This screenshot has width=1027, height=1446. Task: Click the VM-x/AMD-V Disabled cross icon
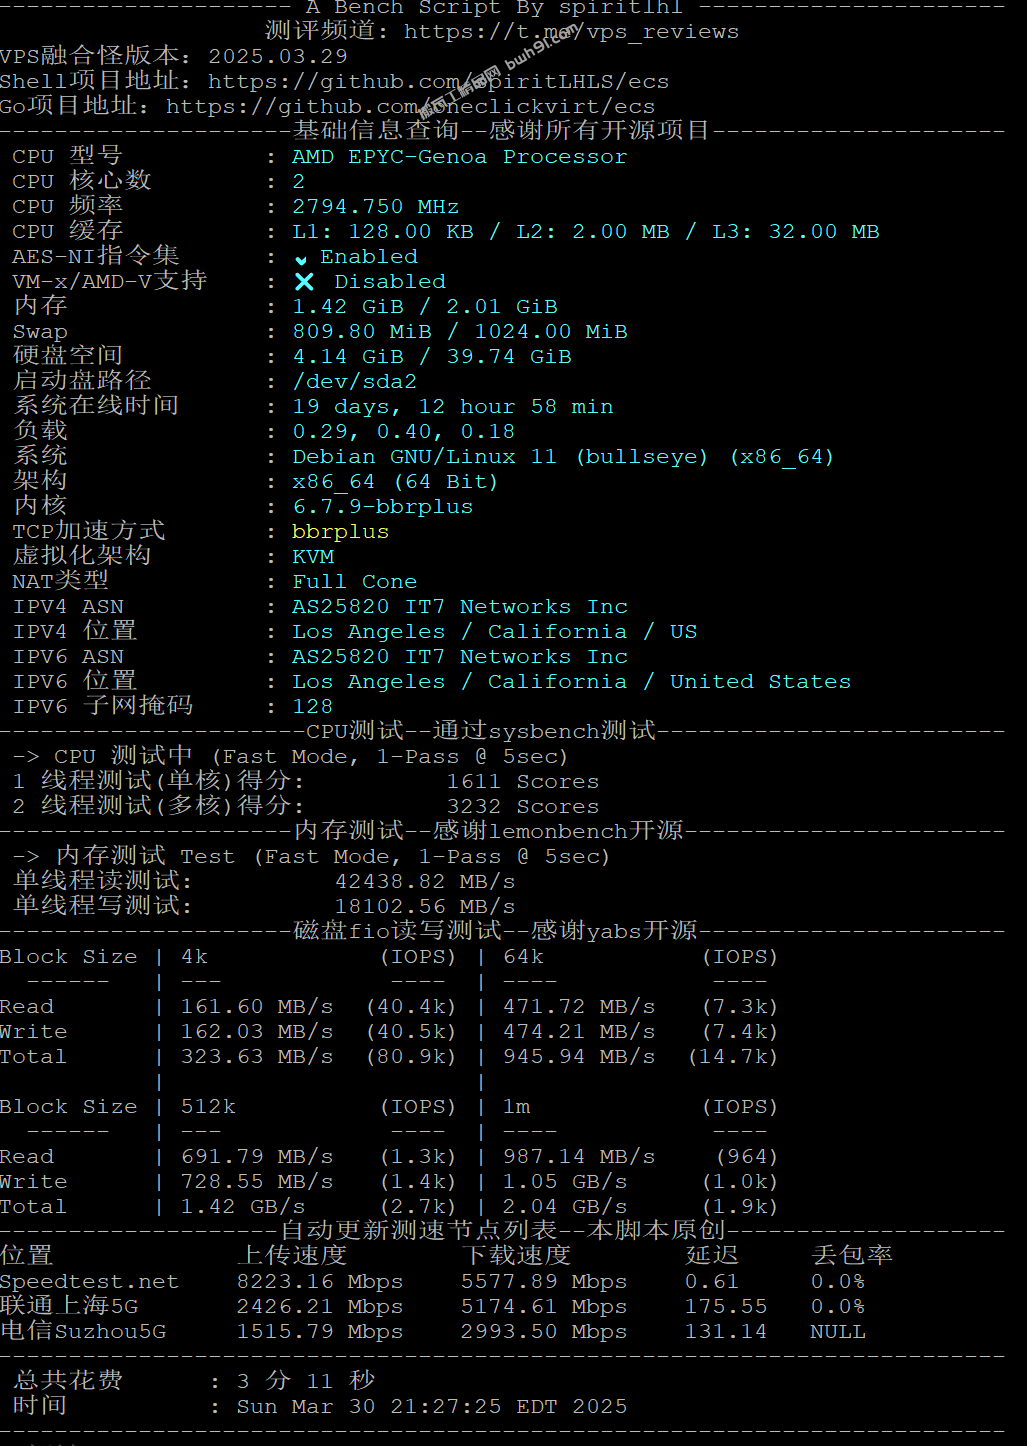305,282
